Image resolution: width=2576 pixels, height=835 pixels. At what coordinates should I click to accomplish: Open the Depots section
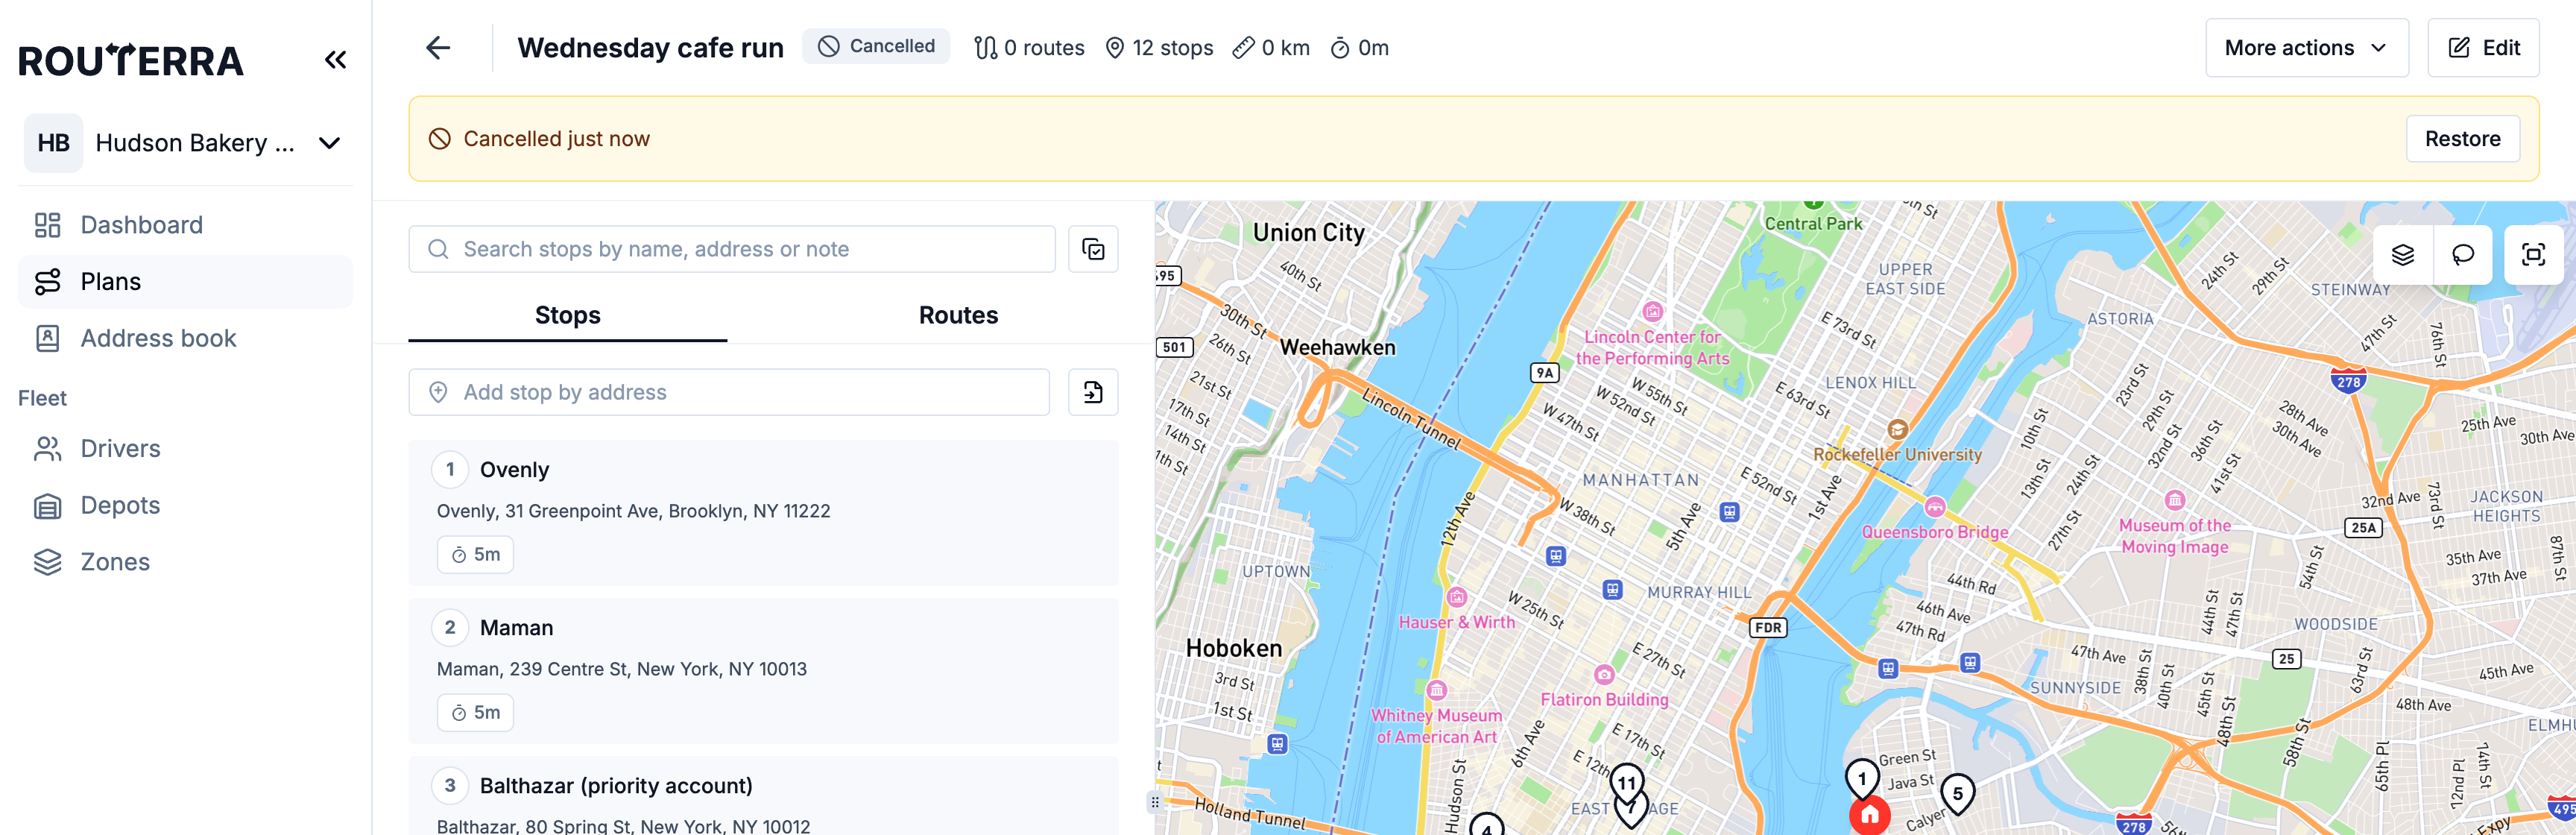[185, 505]
